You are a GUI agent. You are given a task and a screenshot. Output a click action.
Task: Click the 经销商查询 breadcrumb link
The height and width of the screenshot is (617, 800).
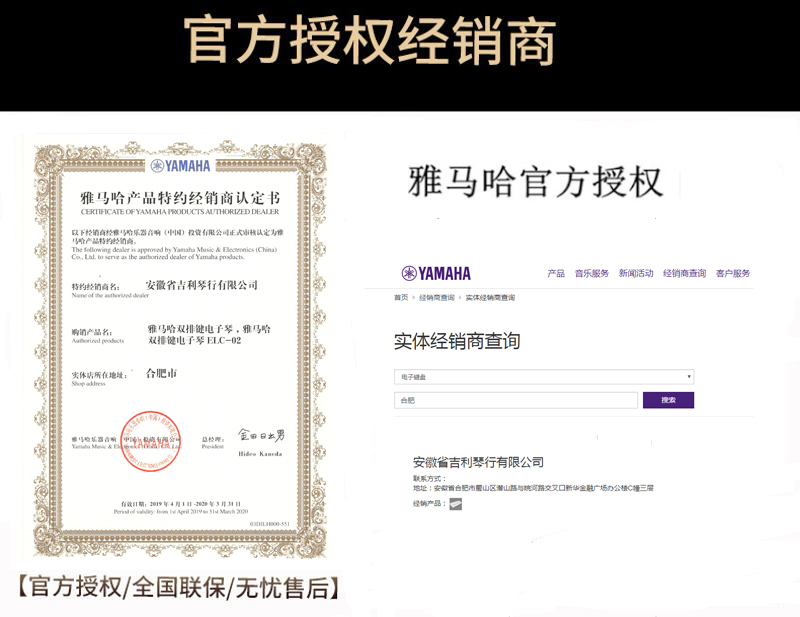(x=437, y=298)
